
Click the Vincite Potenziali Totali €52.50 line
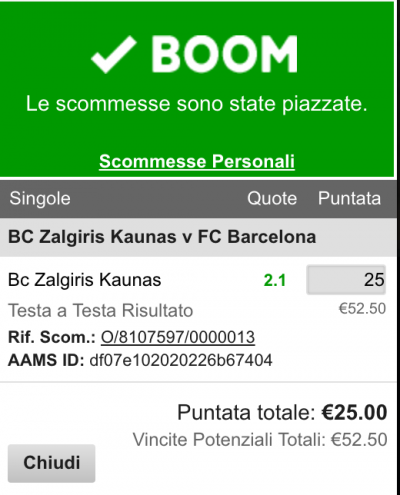pos(260,439)
